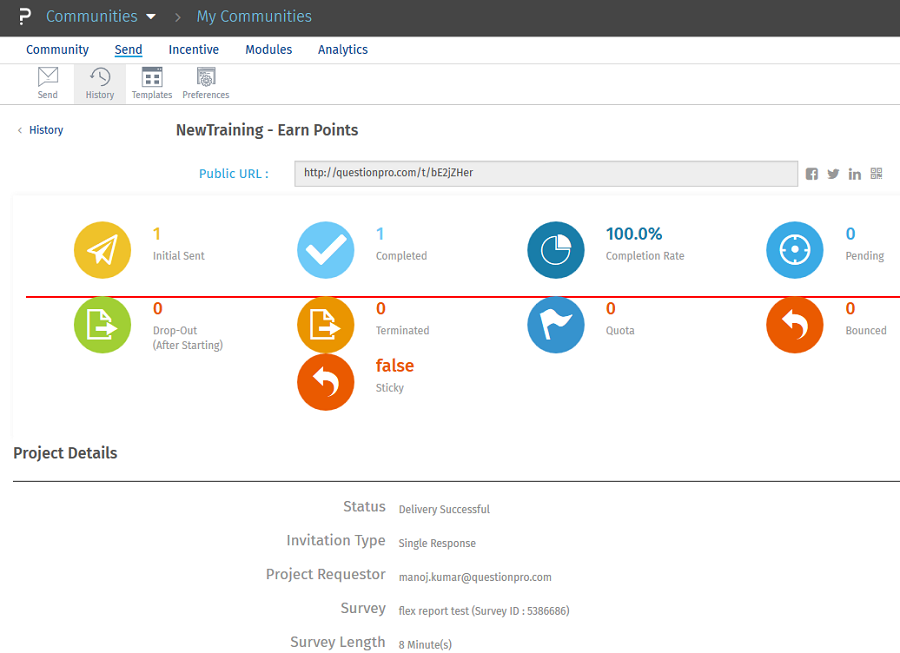Click the Drop-Out count 0
The height and width of the screenshot is (653, 900).
158,309
